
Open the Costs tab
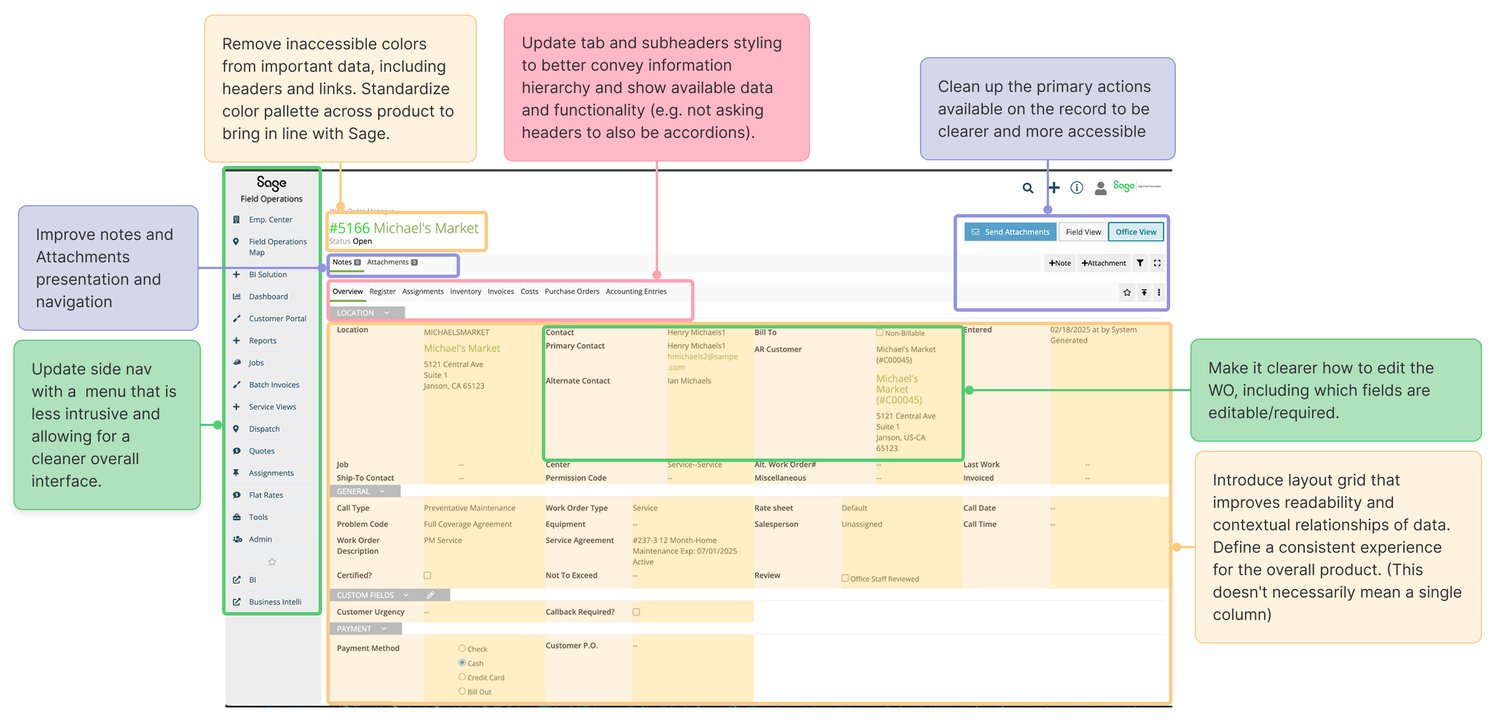point(530,291)
